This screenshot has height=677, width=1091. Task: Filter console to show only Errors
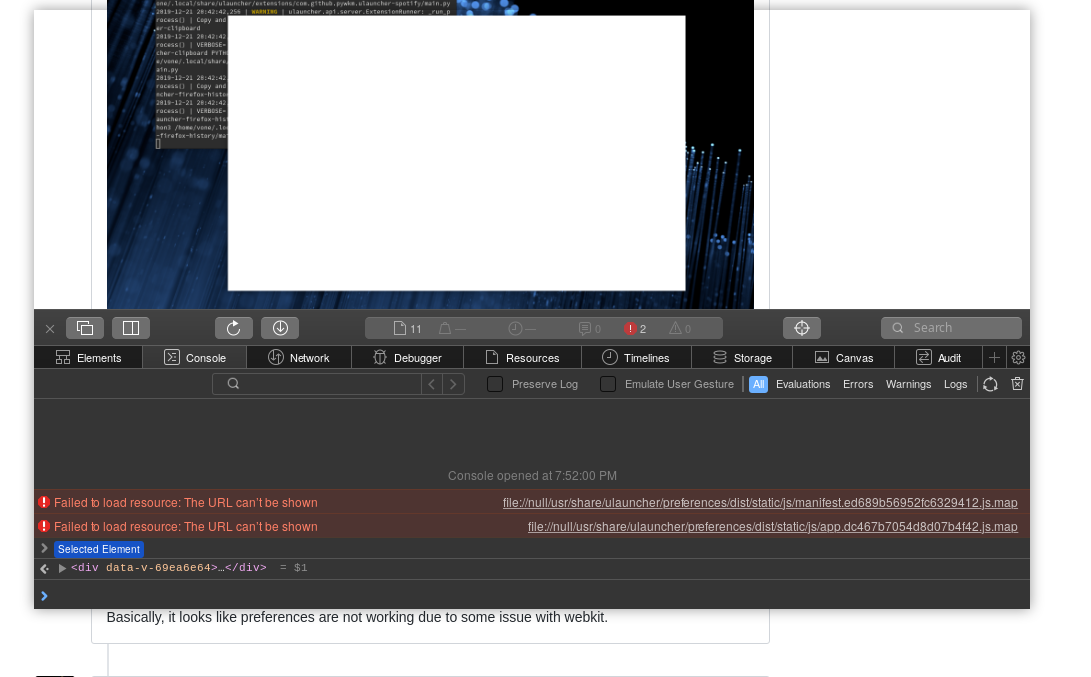(x=857, y=384)
